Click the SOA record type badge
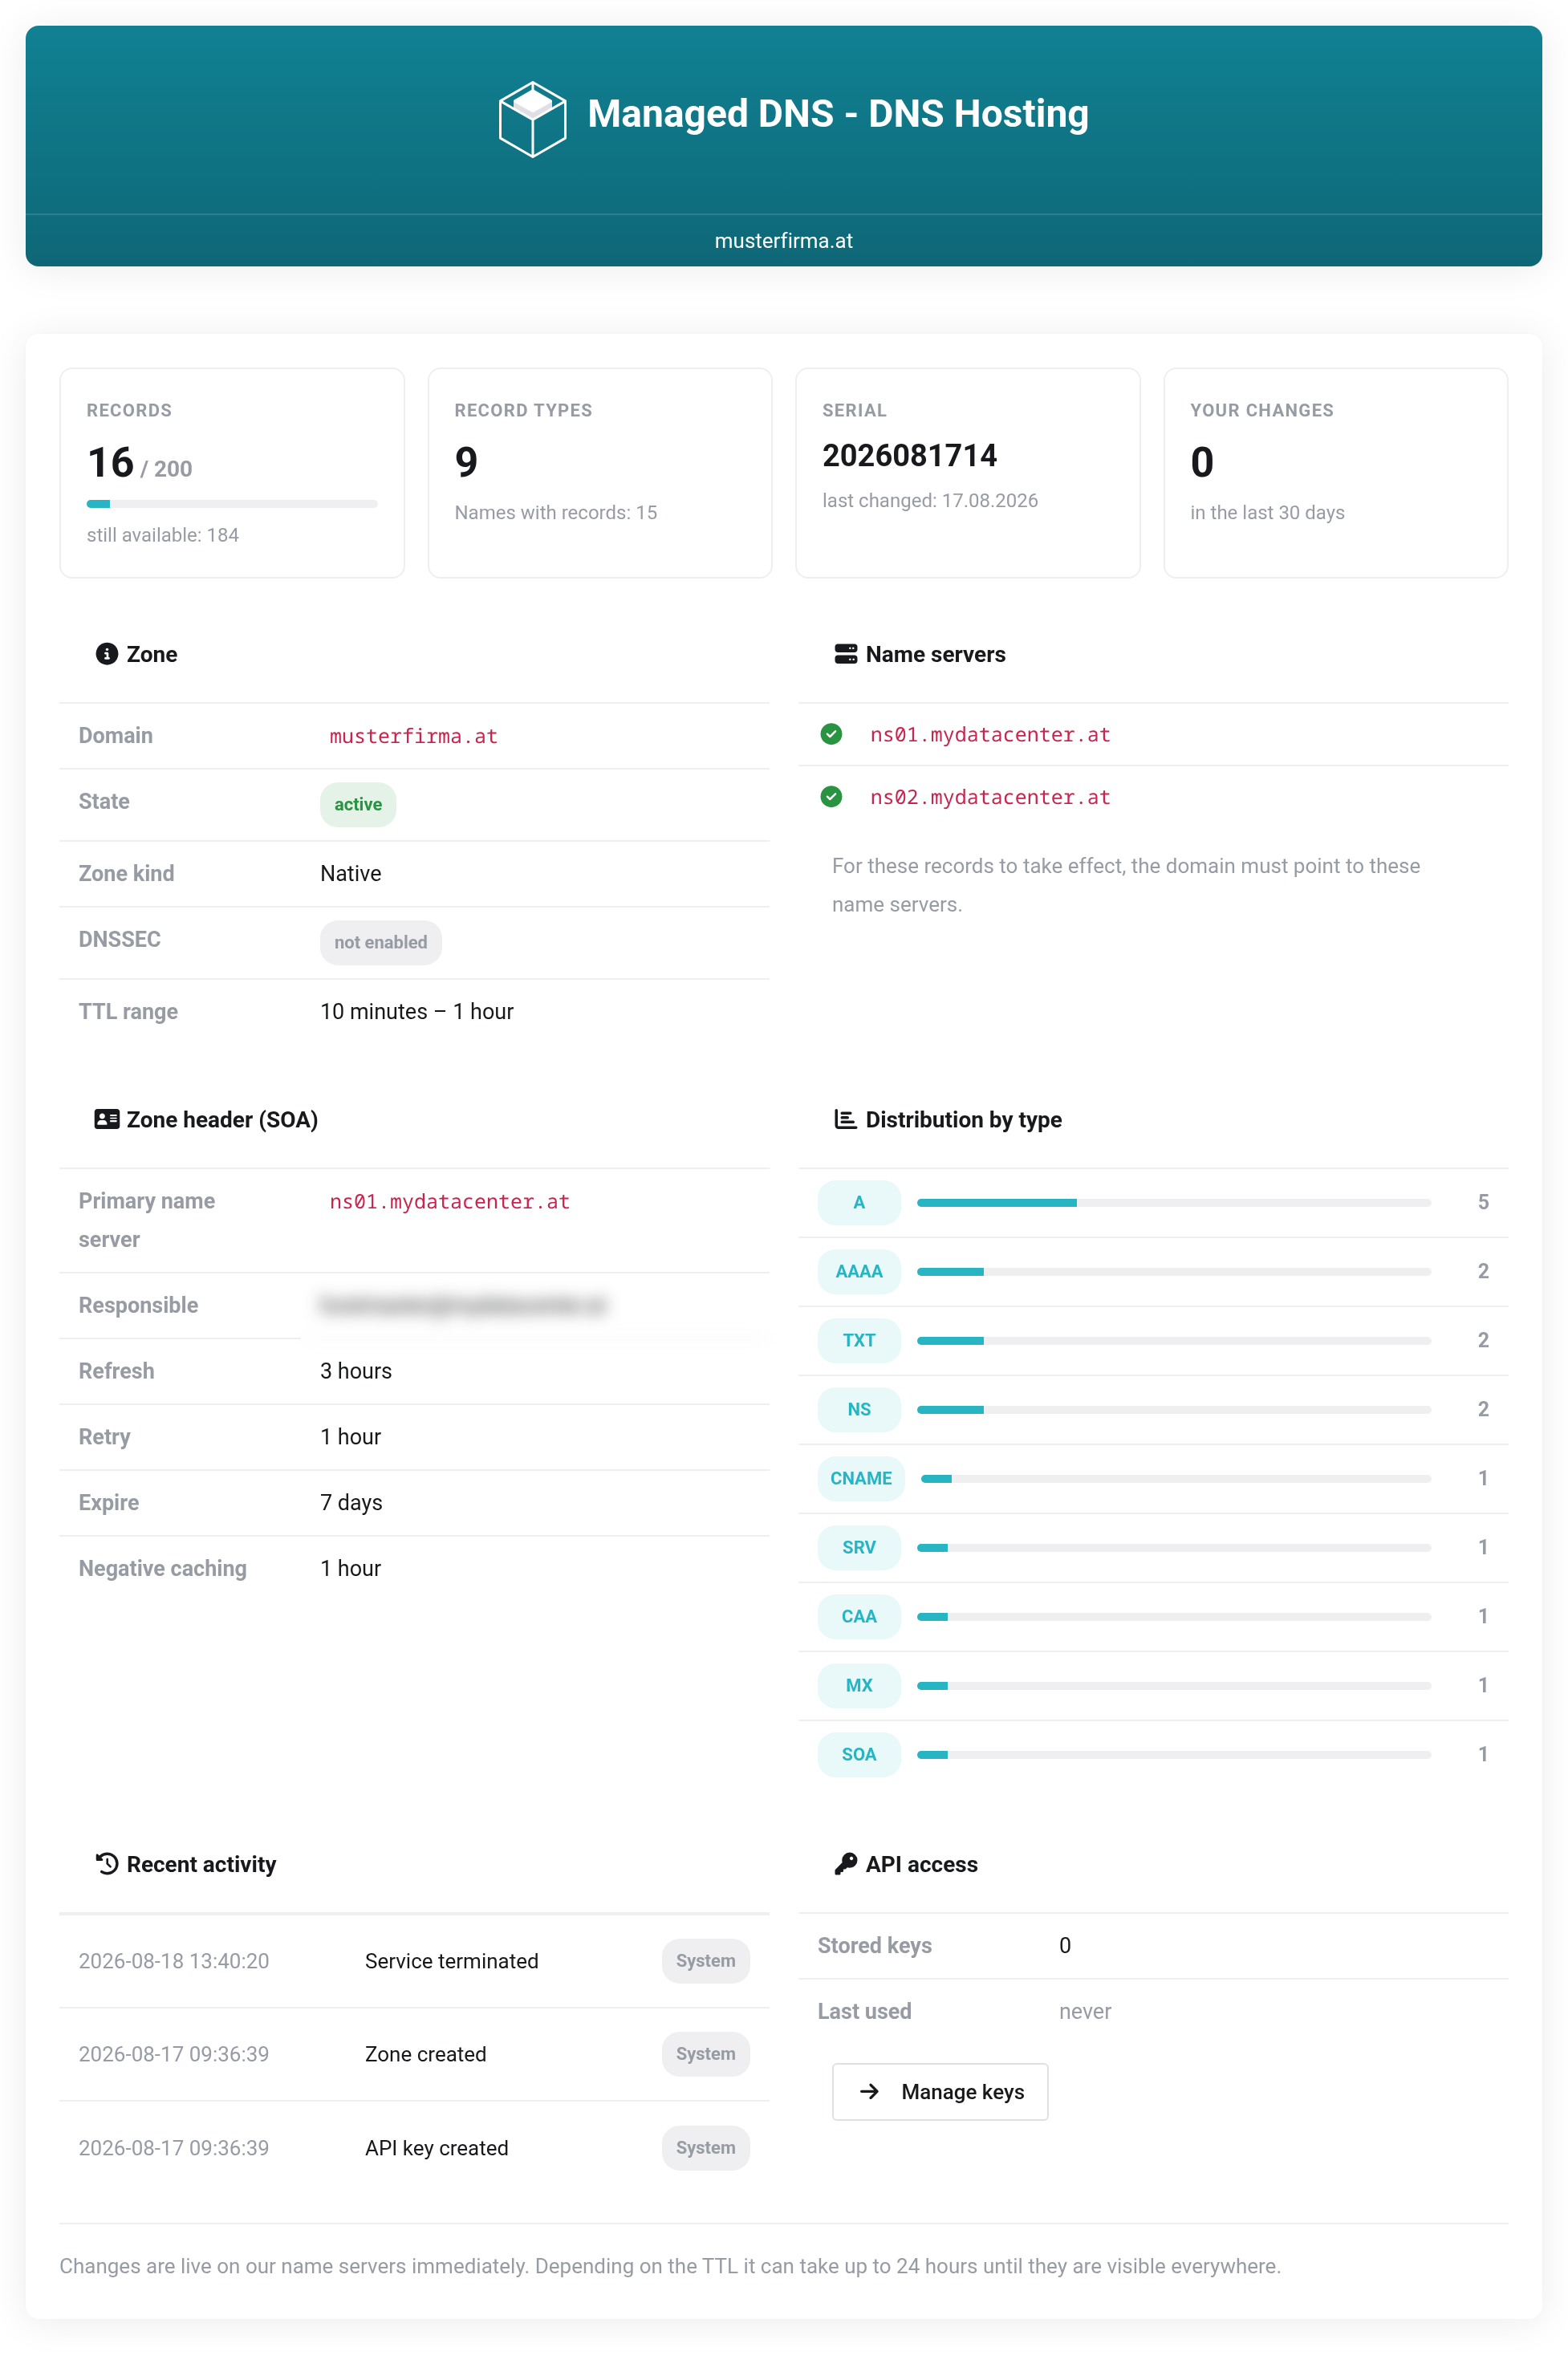The width and height of the screenshot is (1568, 2380). click(859, 1754)
